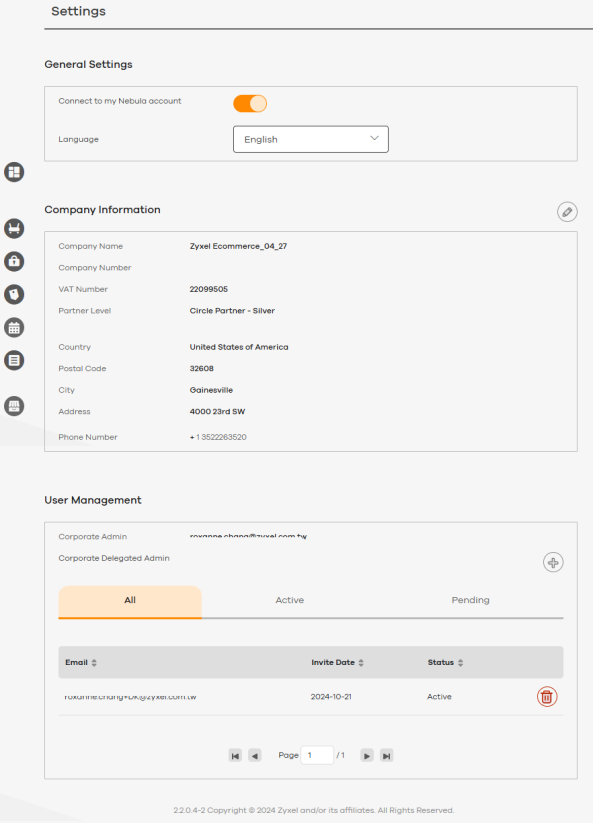Click country United States of America
This screenshot has width=593, height=823.
click(239, 347)
